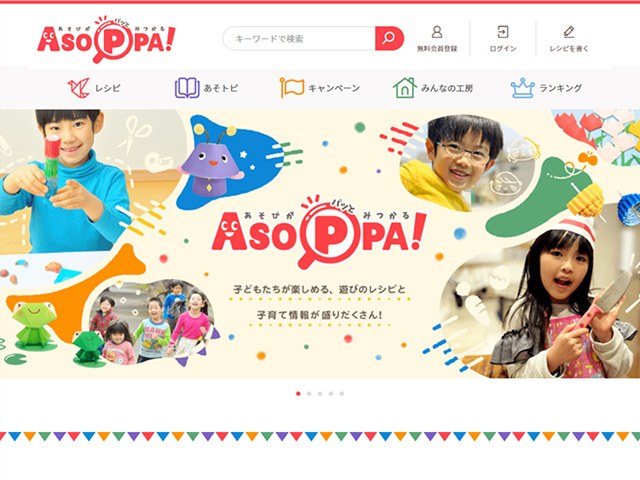Click the ログイン door icon
The width and height of the screenshot is (640, 480).
click(x=503, y=32)
